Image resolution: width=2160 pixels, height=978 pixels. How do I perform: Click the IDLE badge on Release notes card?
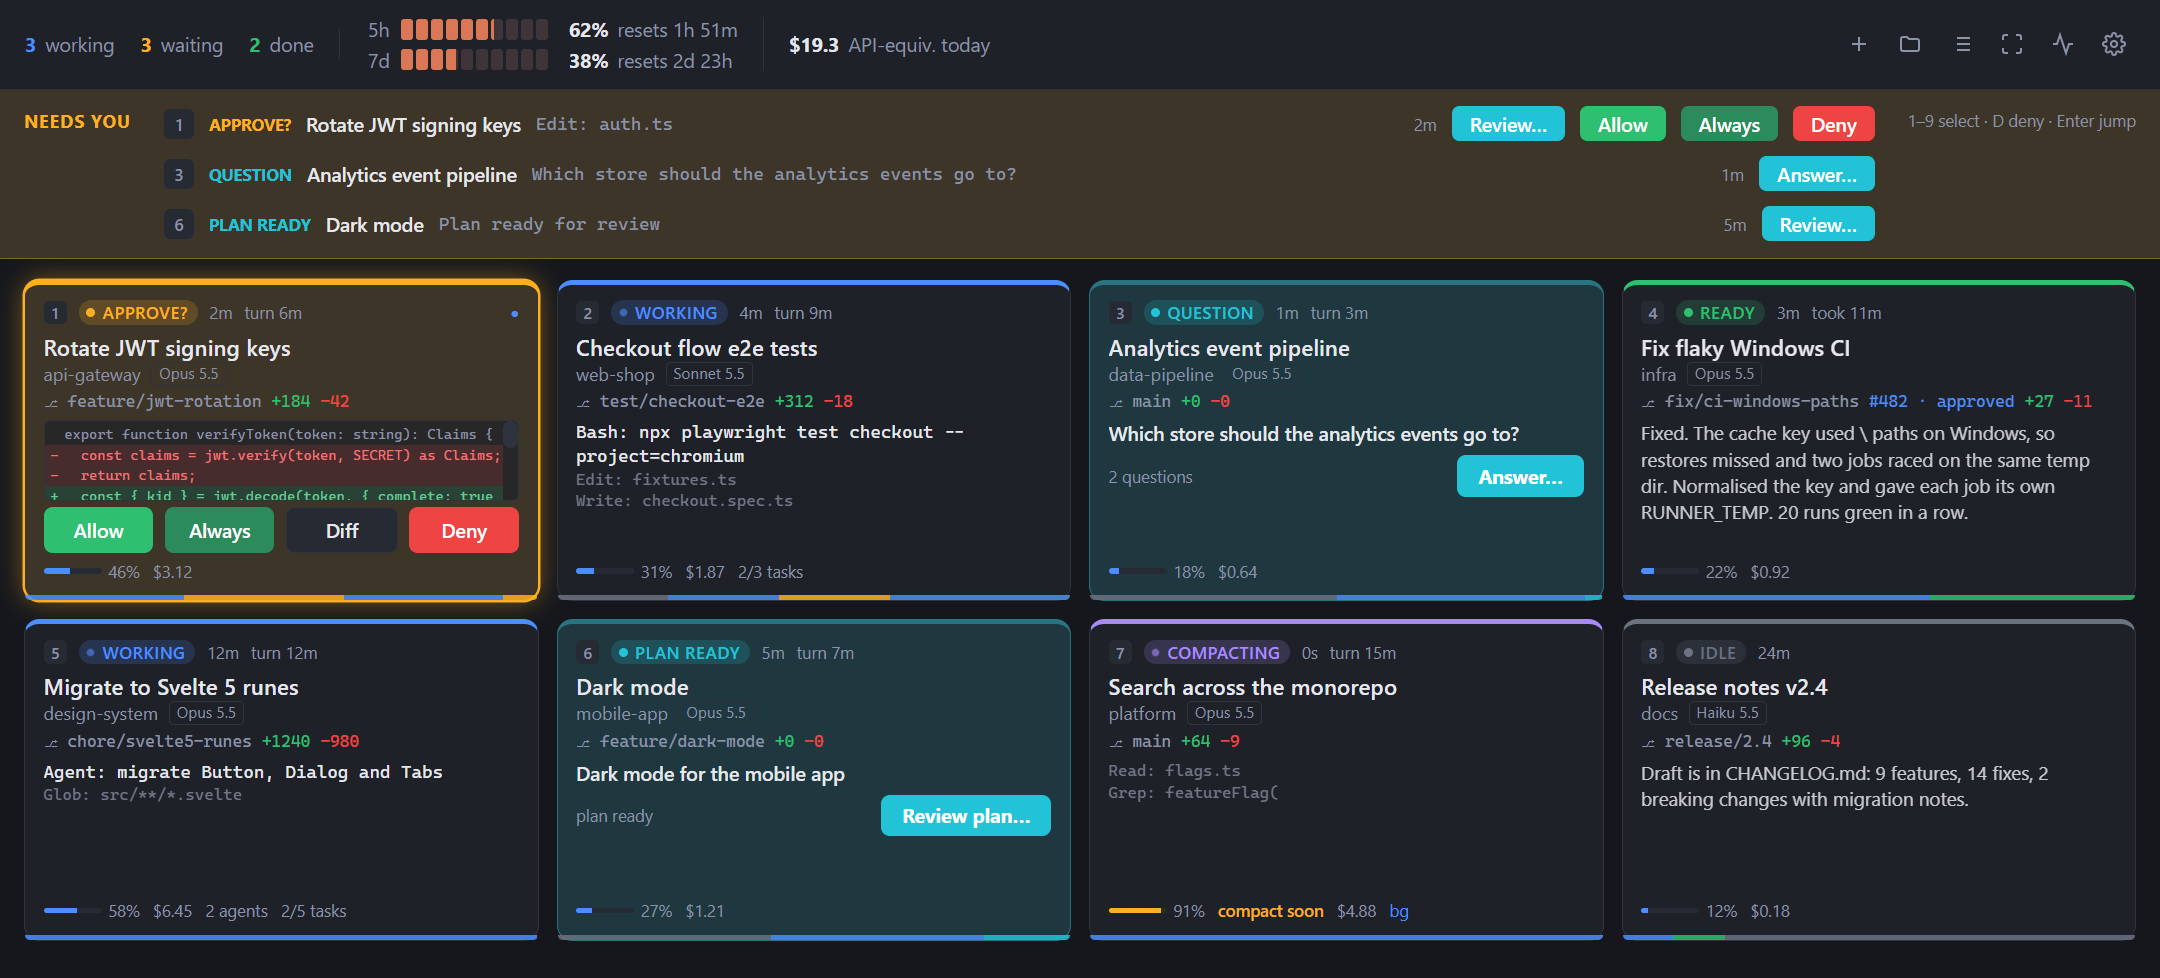tap(1710, 653)
